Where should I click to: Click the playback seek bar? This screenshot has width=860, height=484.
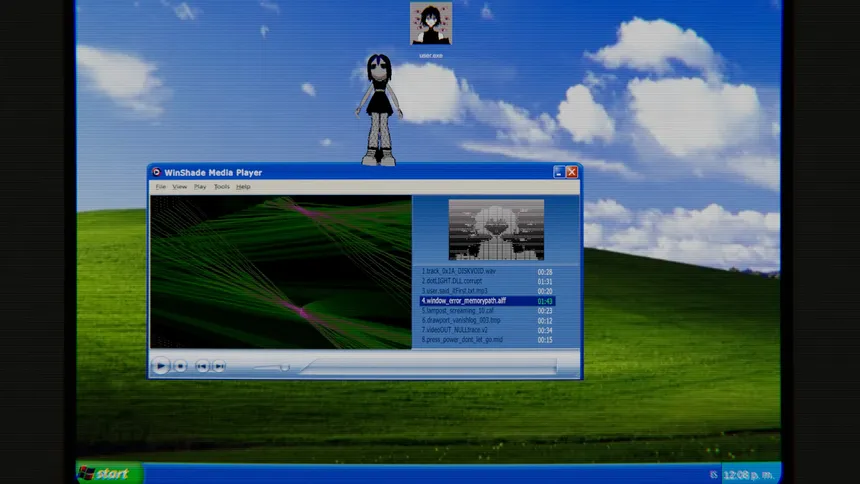click(x=428, y=367)
